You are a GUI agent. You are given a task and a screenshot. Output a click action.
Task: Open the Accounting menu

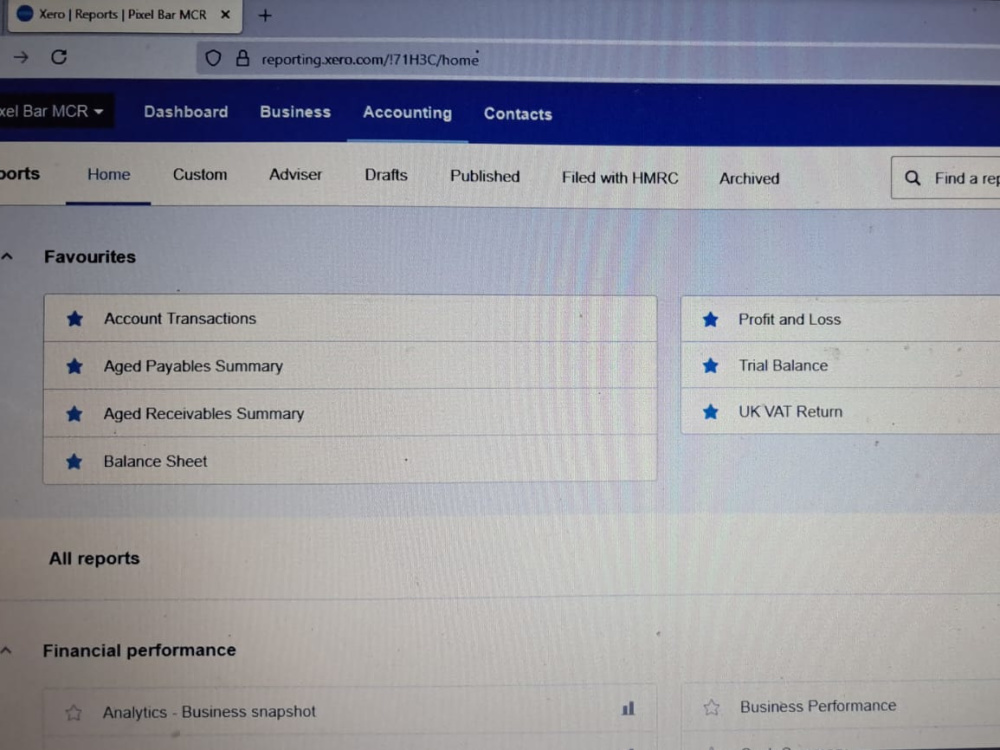(408, 113)
